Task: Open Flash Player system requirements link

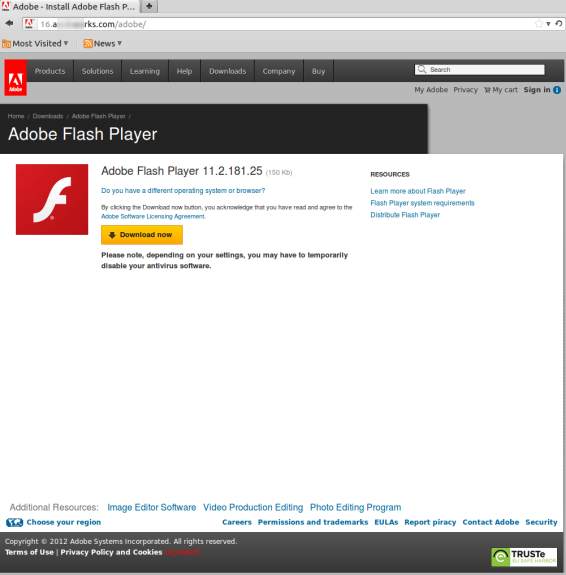Action: (422, 203)
